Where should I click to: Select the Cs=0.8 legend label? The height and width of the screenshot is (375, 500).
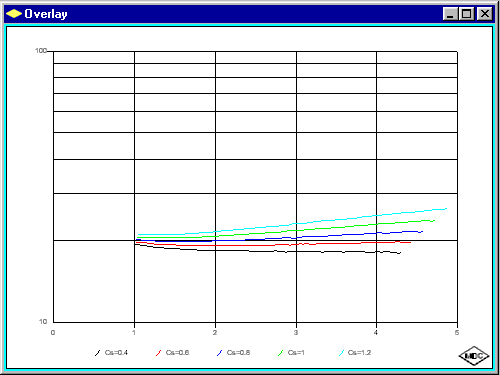pos(238,353)
